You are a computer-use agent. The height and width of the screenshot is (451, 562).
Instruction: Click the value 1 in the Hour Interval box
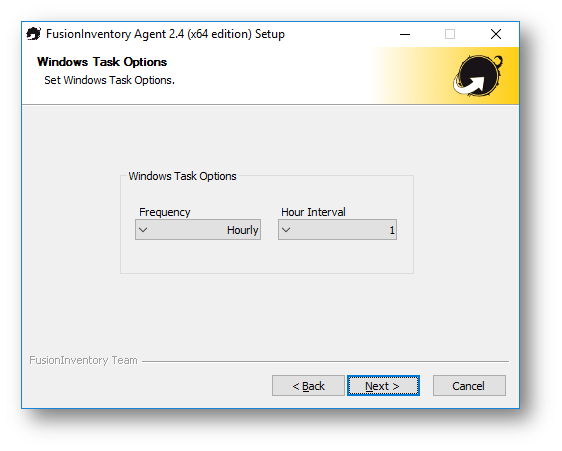(x=392, y=230)
